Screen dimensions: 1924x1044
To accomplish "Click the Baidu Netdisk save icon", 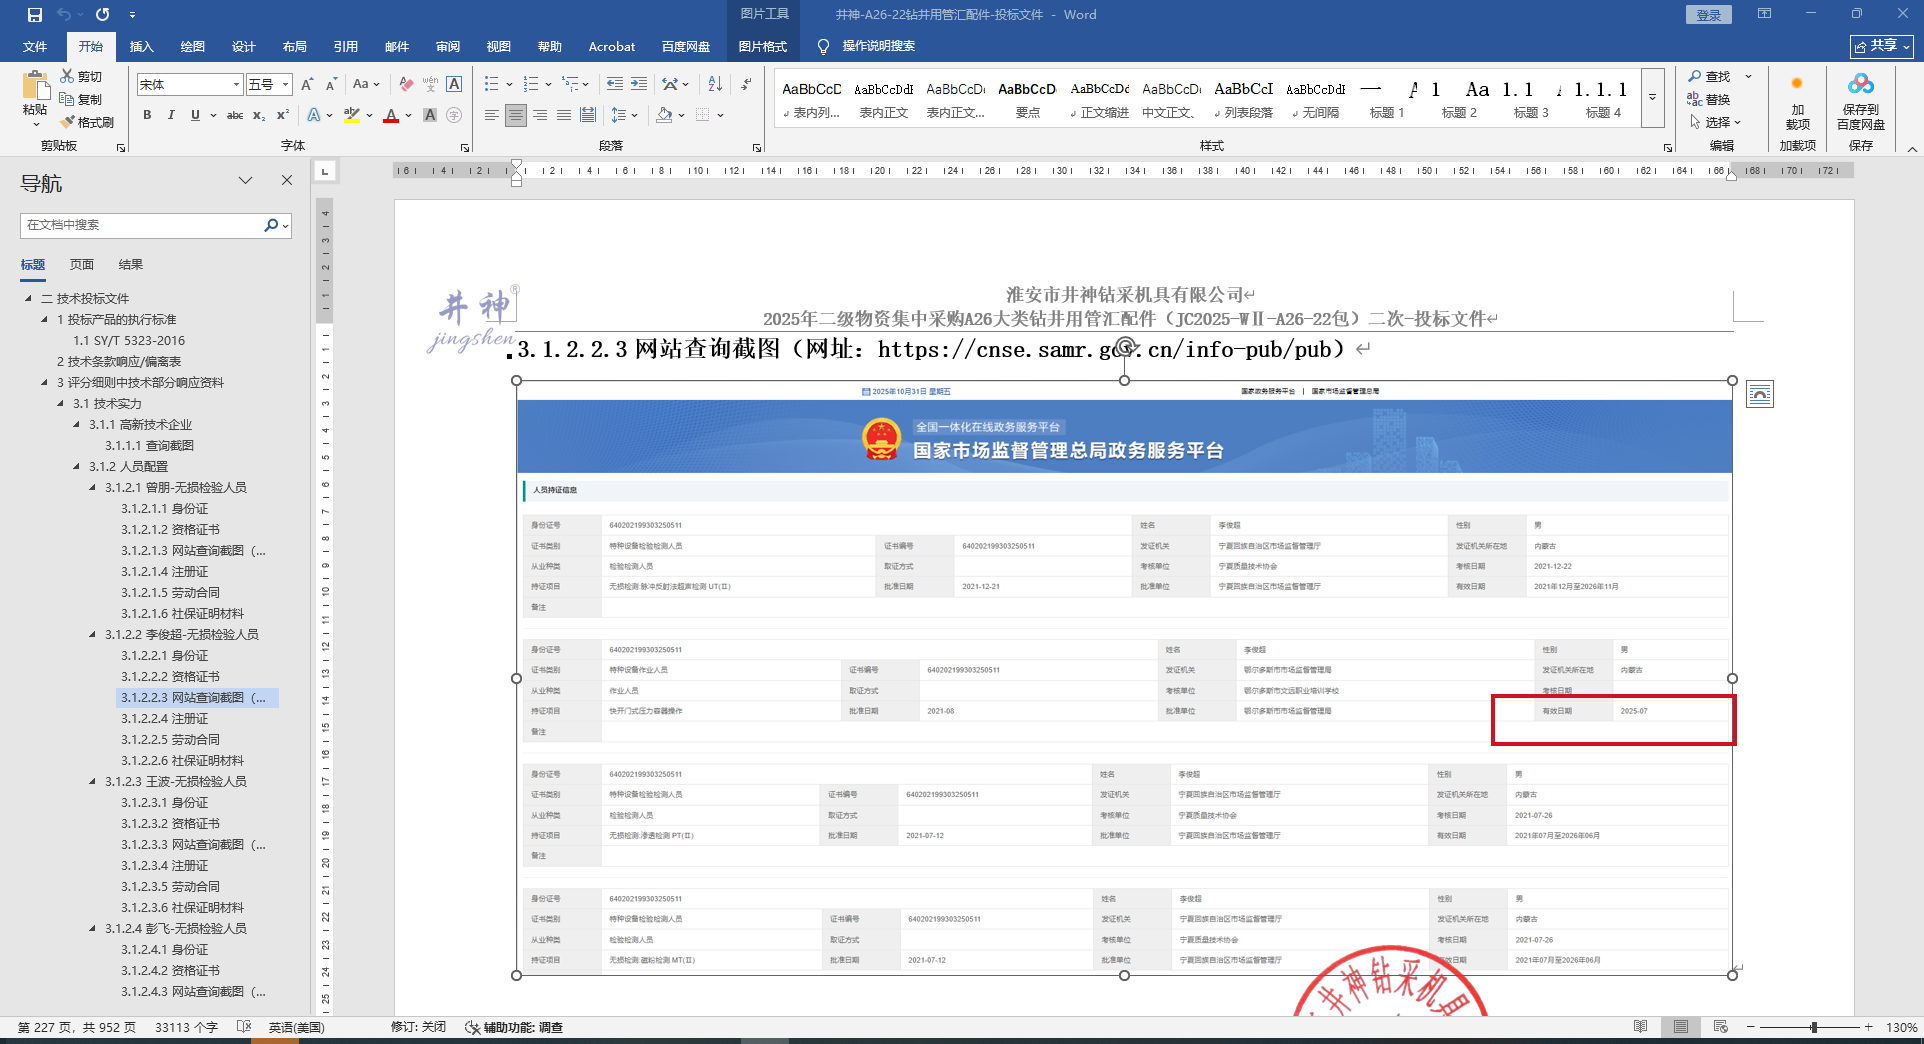I will 1861,85.
